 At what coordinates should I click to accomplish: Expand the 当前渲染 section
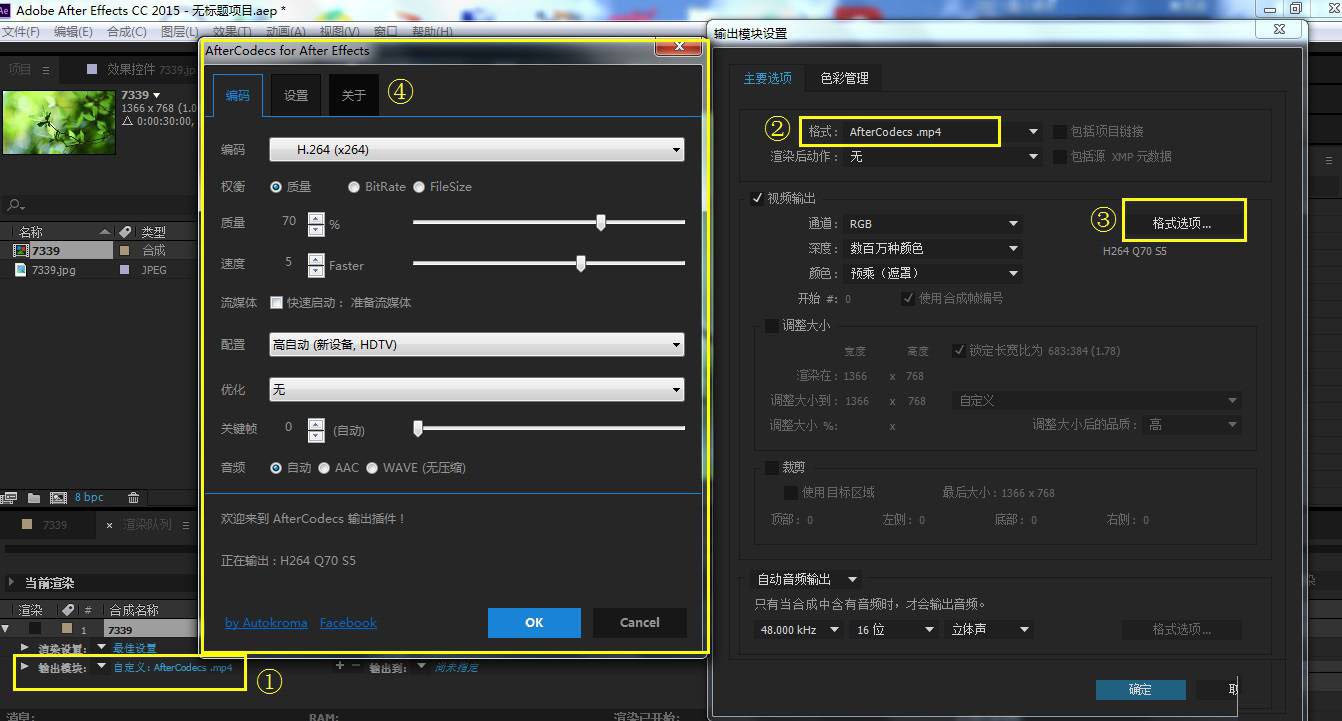(11, 582)
